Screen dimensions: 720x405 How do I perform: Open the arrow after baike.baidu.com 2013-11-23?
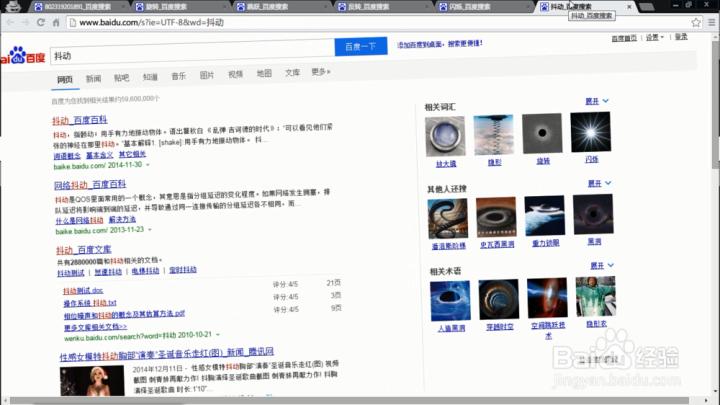[150, 229]
